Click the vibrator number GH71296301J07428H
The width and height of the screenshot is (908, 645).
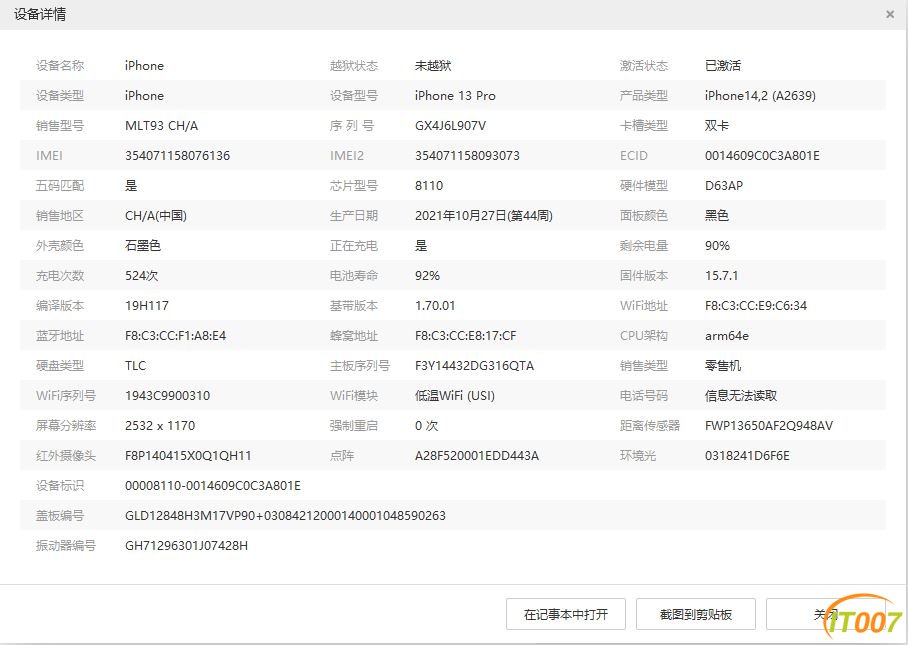186,547
